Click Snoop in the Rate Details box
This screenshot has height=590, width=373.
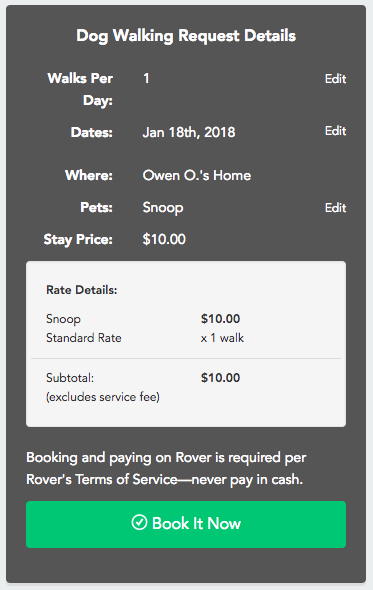click(63, 319)
